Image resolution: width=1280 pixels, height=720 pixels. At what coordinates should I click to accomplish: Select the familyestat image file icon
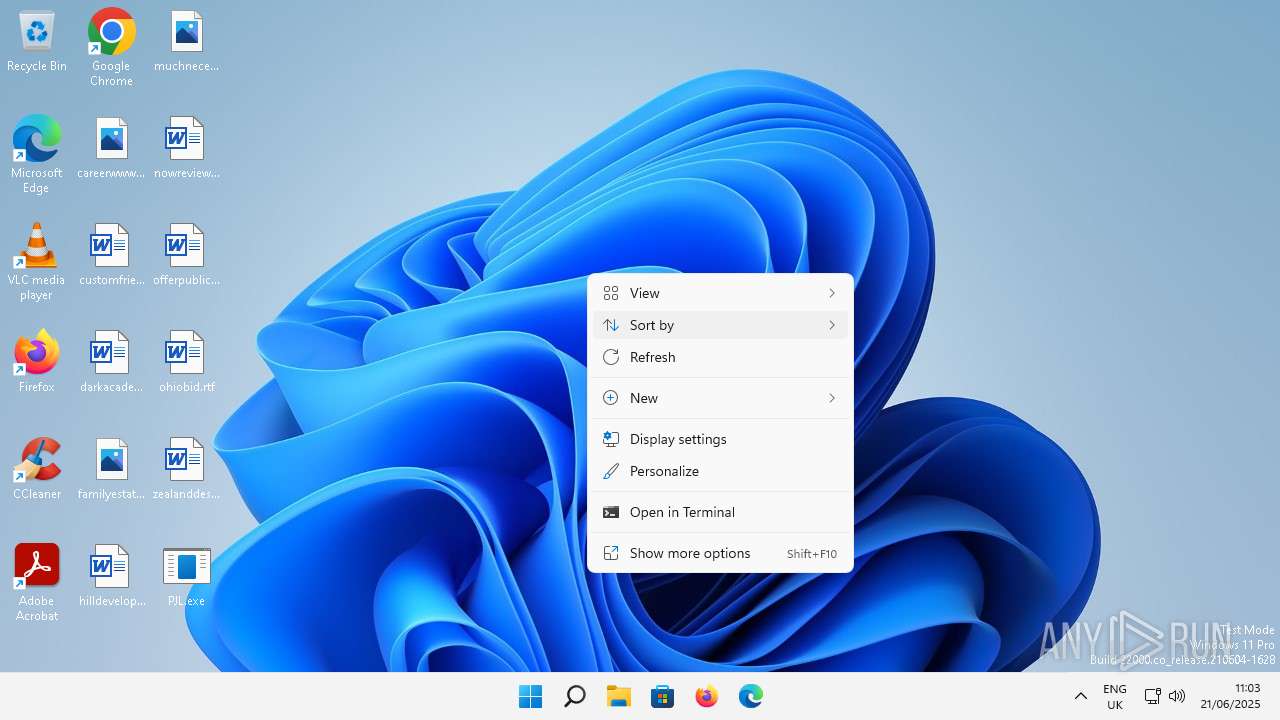tap(111, 469)
